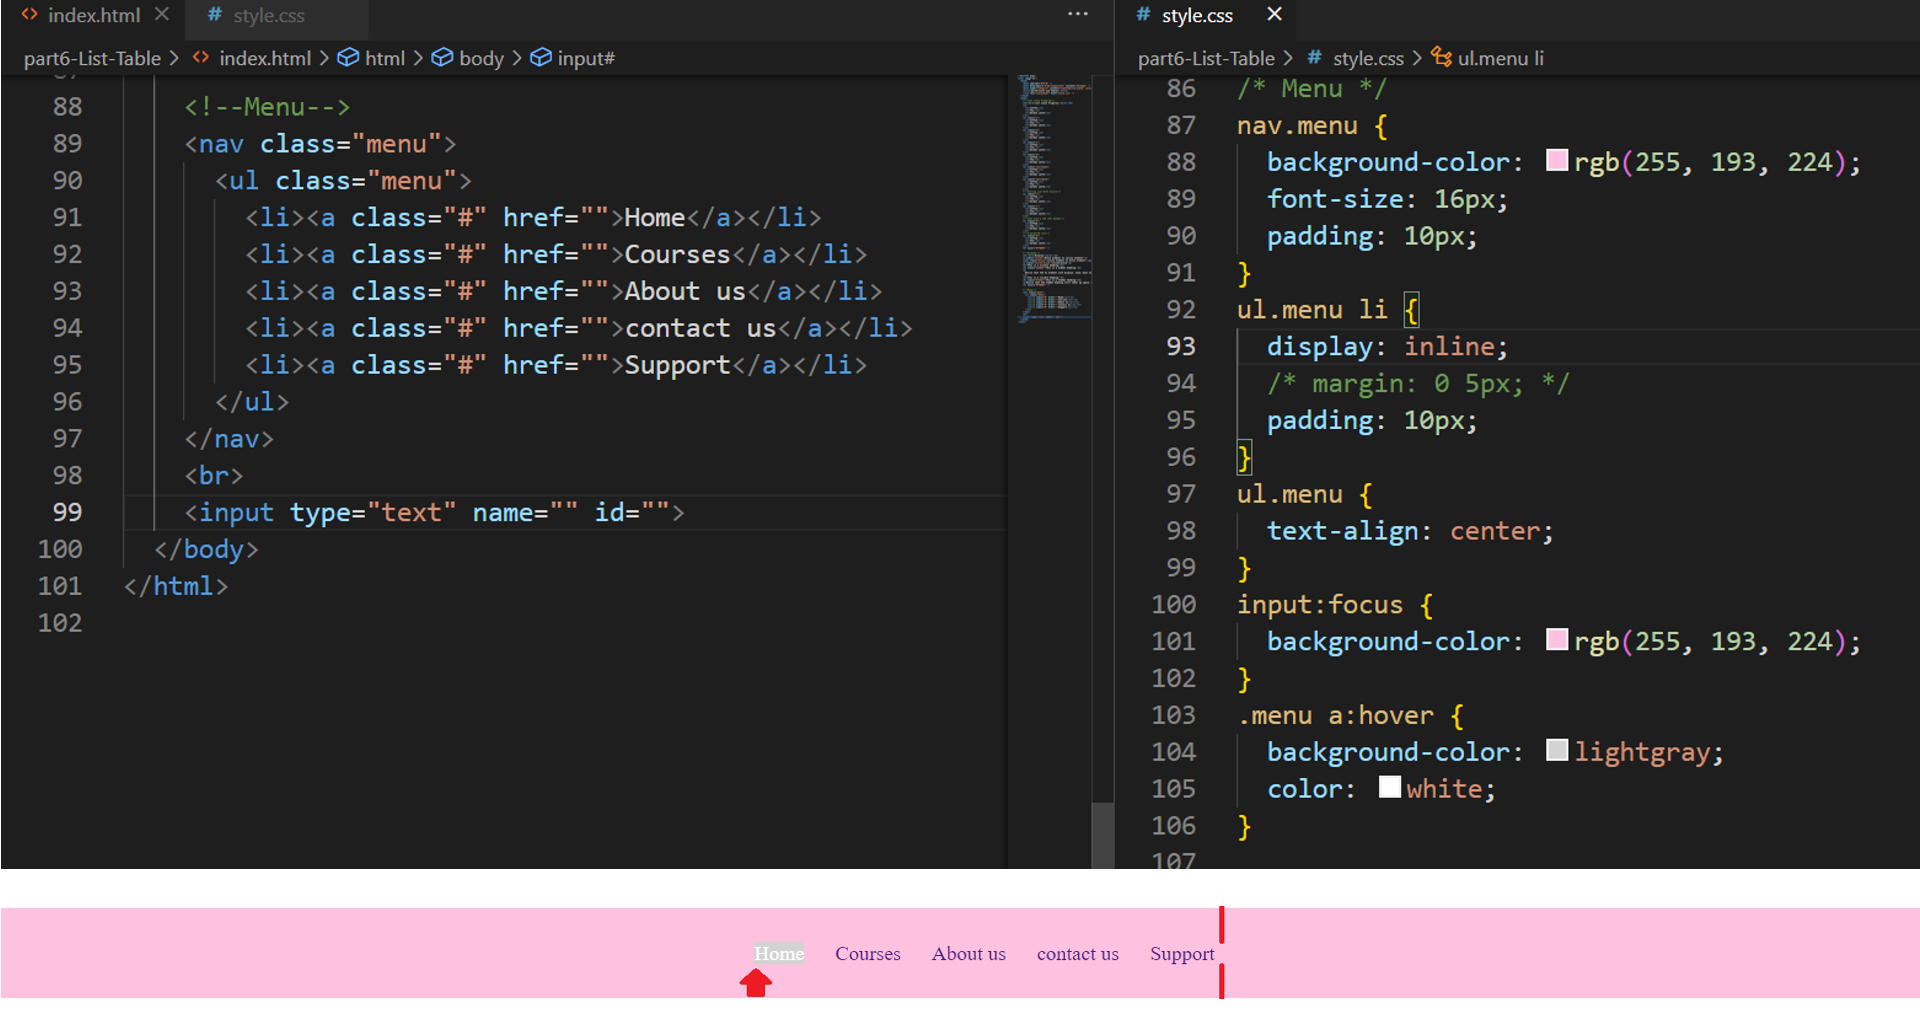This screenshot has height=1023, width=1920.
Task: Click index.html breadcrumb segment
Action: pos(265,58)
